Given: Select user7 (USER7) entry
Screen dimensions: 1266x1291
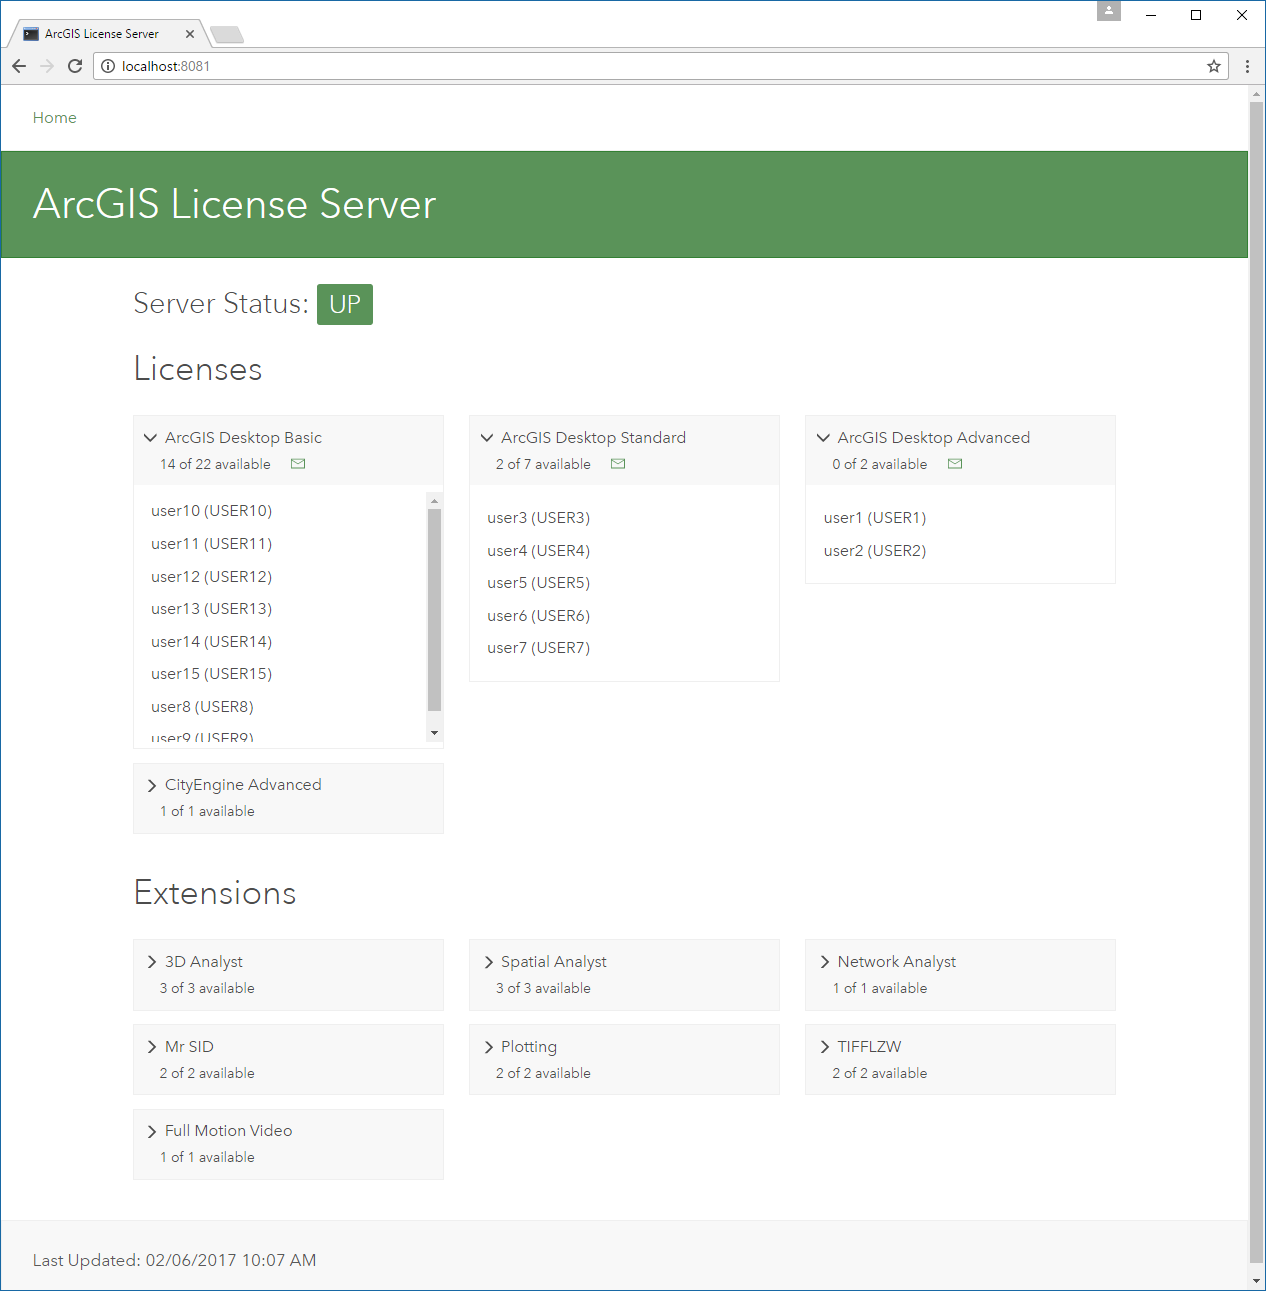Looking at the screenshot, I should [539, 648].
